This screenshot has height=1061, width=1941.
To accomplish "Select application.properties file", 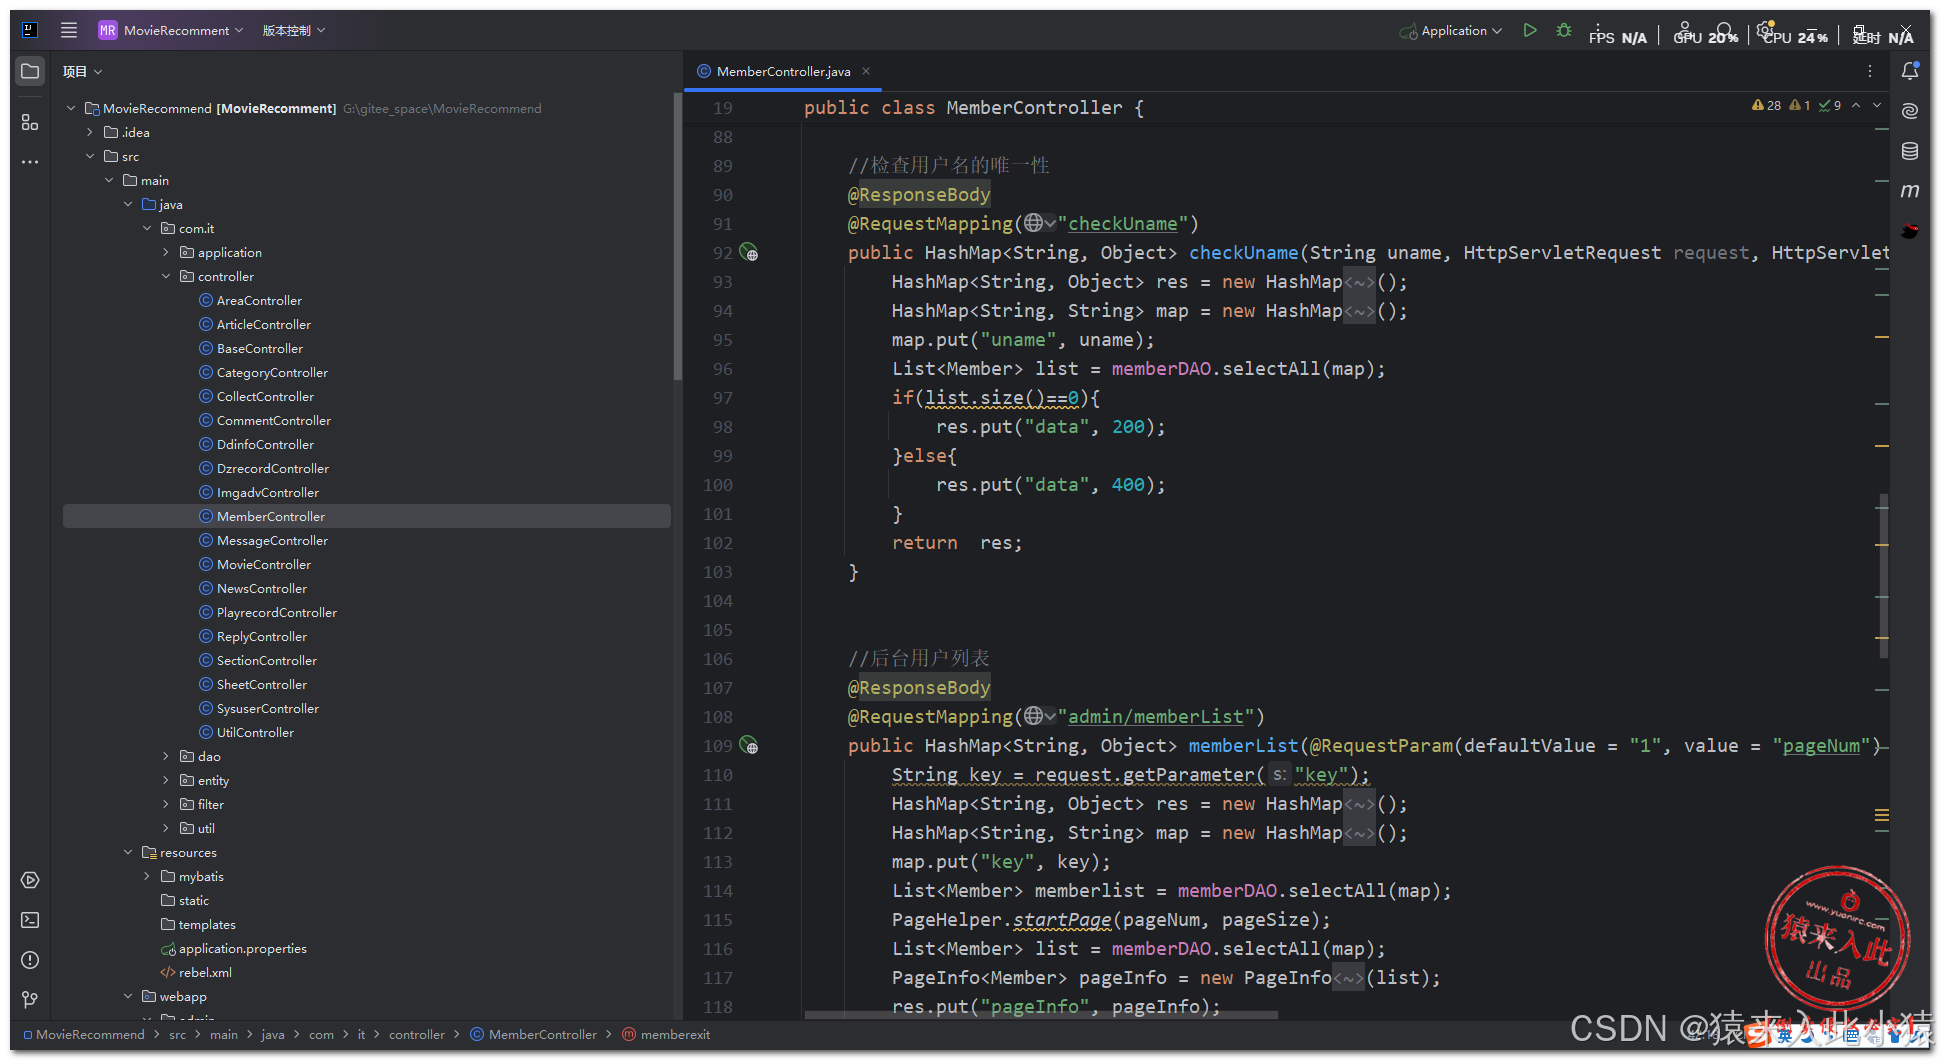I will click(x=242, y=948).
